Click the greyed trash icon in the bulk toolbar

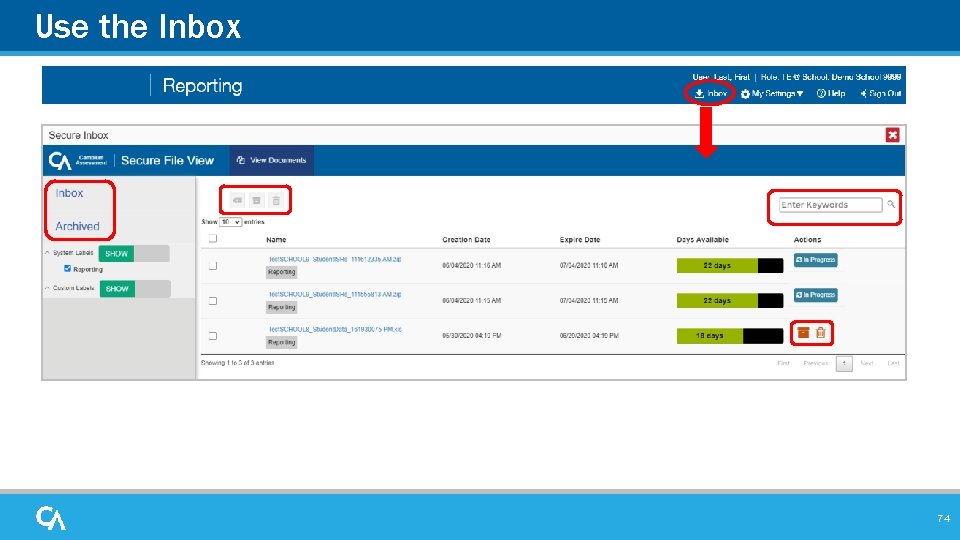pyautogui.click(x=276, y=200)
